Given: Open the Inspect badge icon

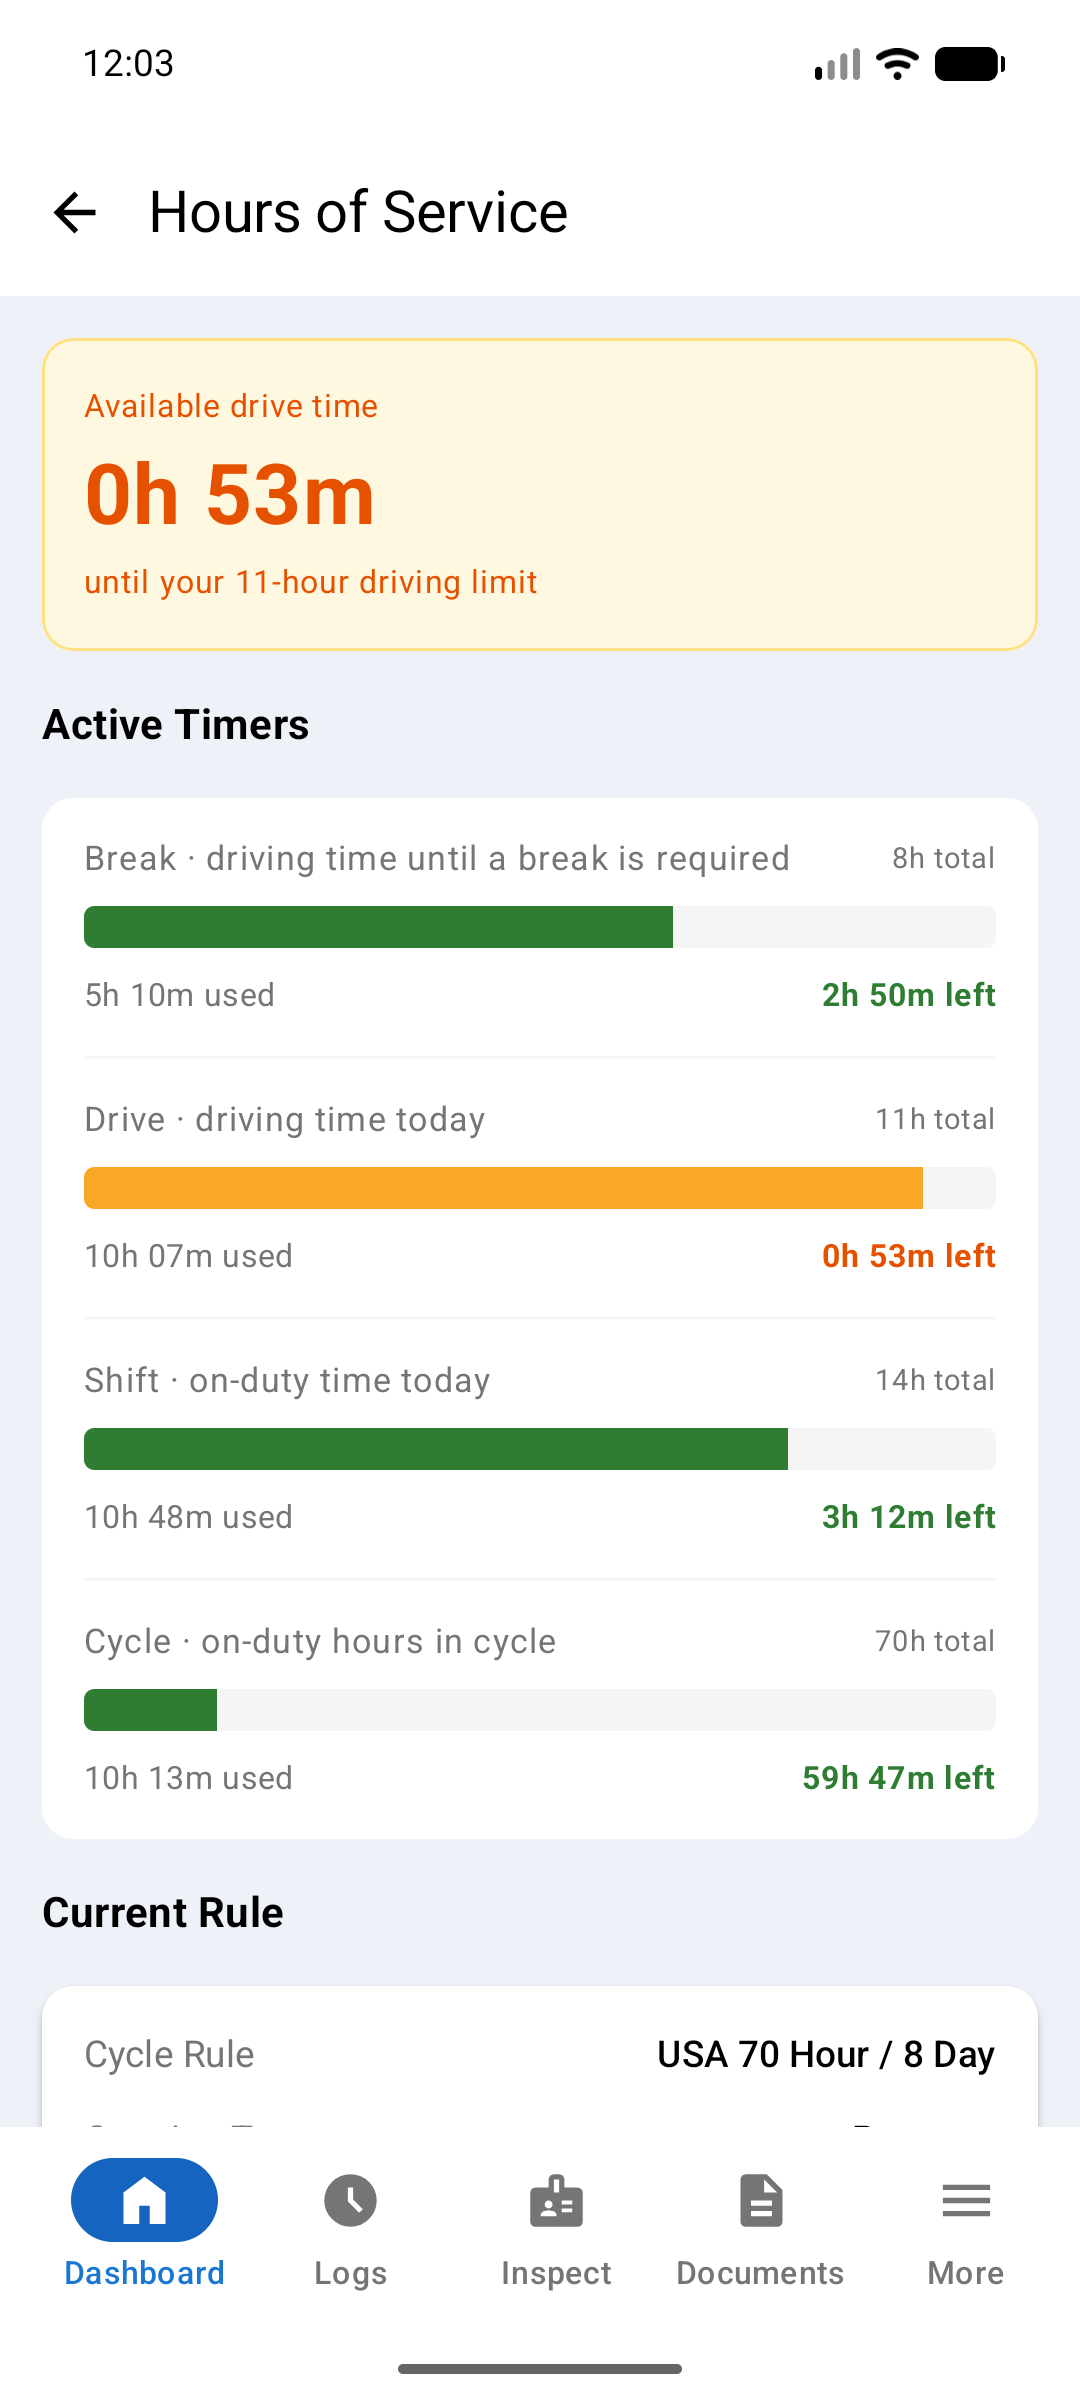Looking at the screenshot, I should pyautogui.click(x=556, y=2201).
